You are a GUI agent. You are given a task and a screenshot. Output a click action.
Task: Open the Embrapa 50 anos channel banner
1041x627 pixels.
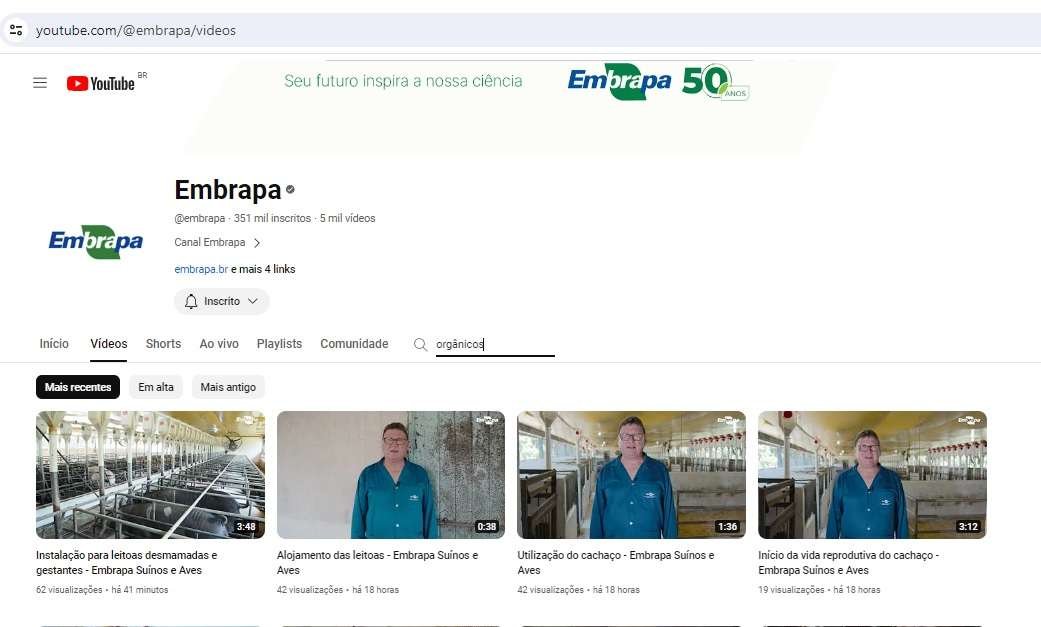(x=511, y=106)
